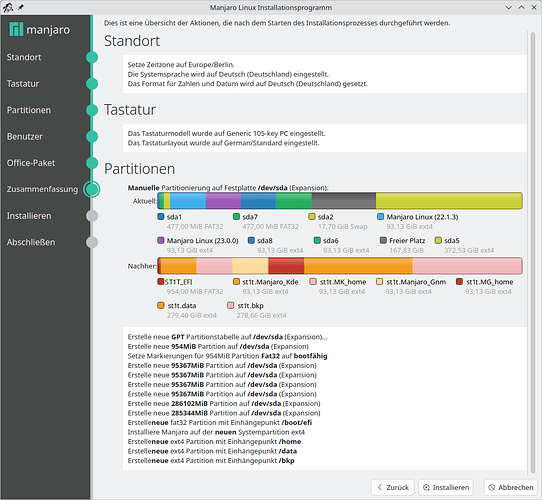Click the sda7 green legend swatch
Image resolution: width=542 pixels, height=500 pixels.
pyautogui.click(x=236, y=216)
